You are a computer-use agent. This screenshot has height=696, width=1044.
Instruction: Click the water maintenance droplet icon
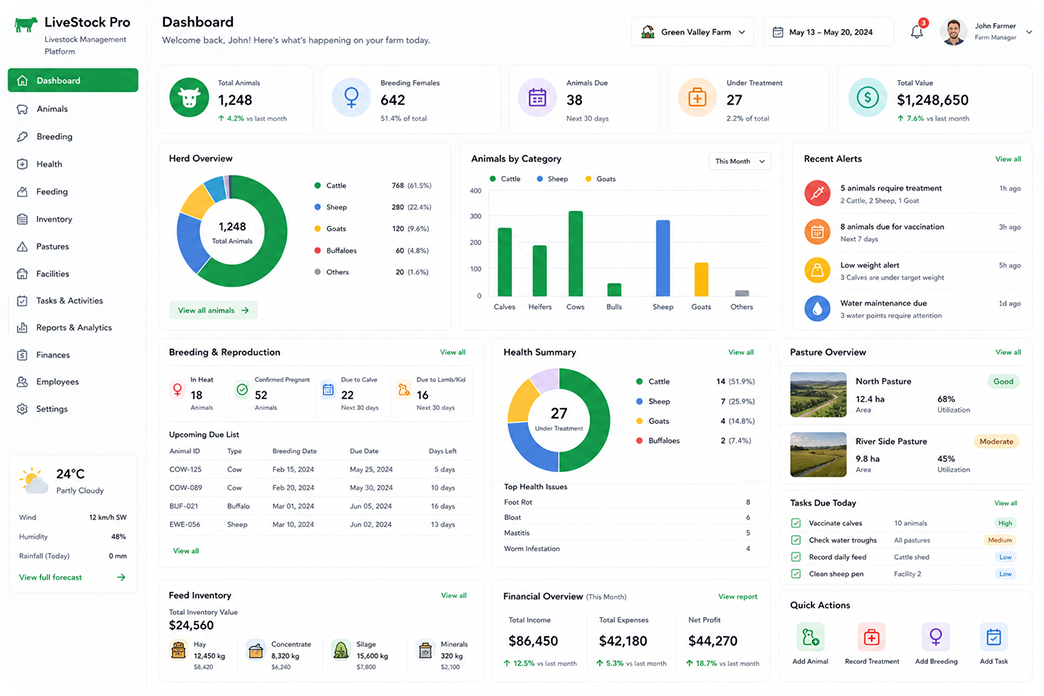[817, 308]
